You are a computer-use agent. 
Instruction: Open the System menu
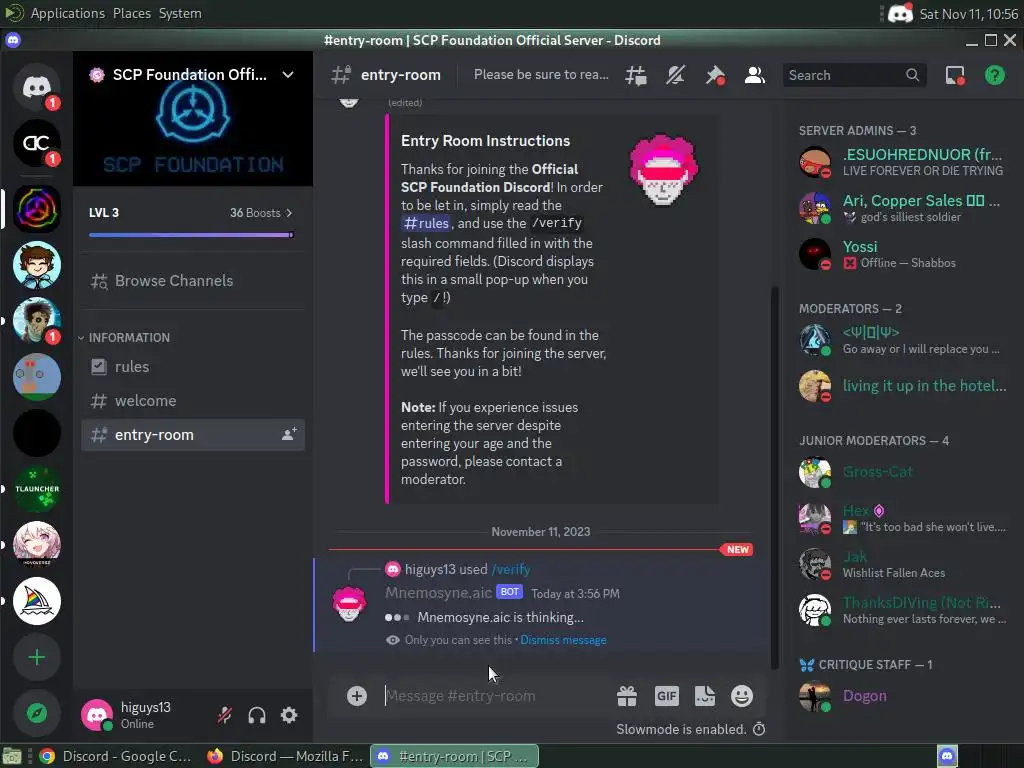(x=180, y=13)
